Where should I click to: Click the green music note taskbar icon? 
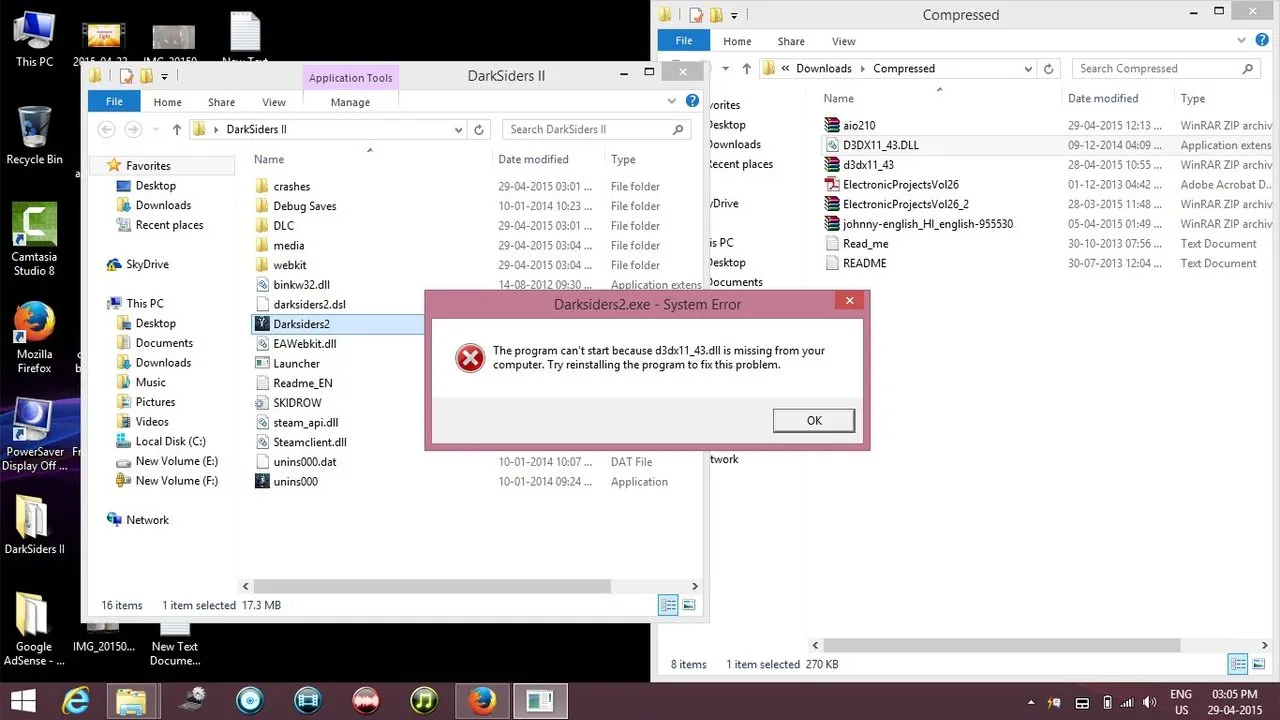pos(425,700)
